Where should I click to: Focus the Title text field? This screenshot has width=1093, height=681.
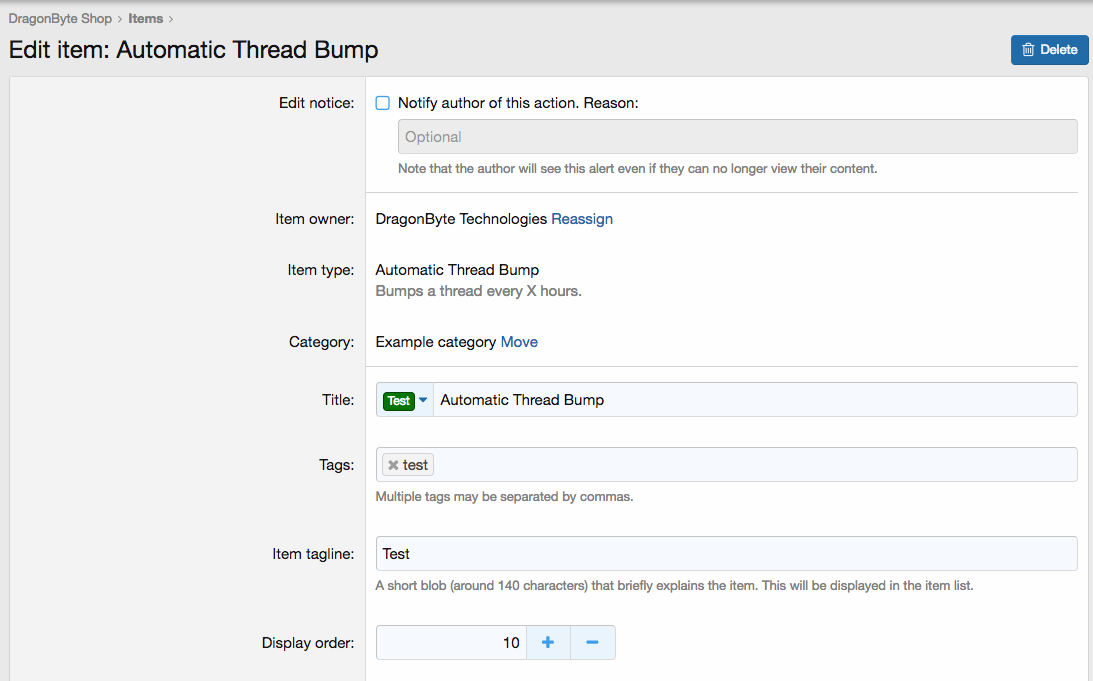pos(750,400)
